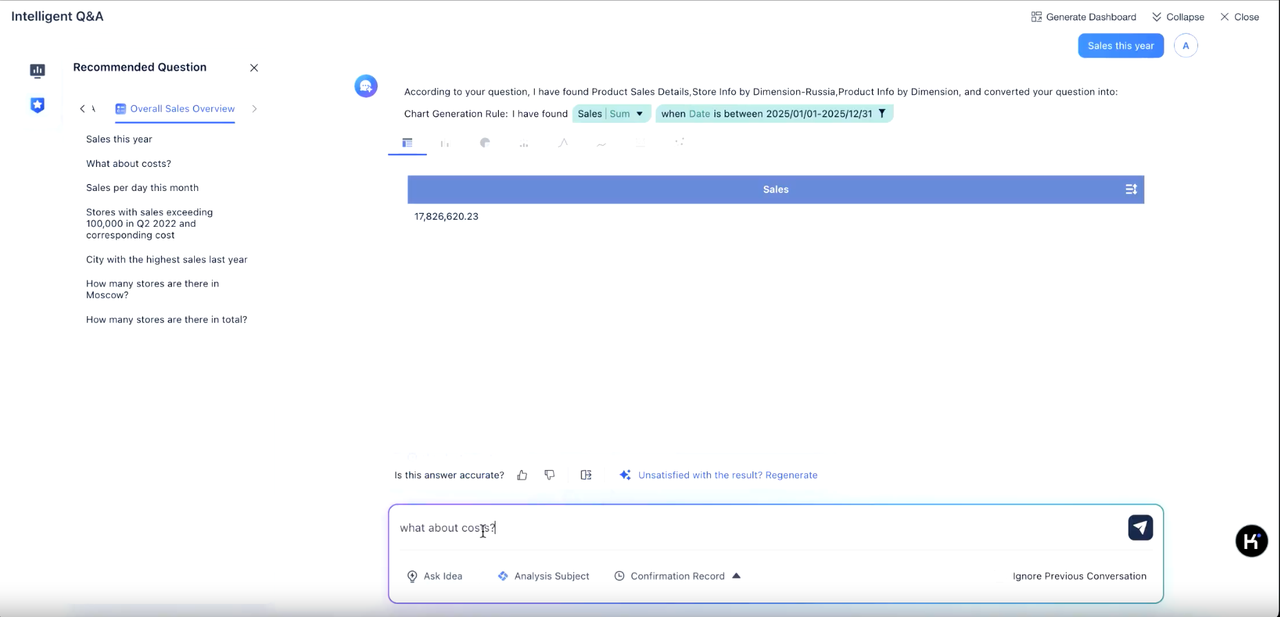The image size is (1280, 617).
Task: Click the question text input field
Action: (x=750, y=528)
